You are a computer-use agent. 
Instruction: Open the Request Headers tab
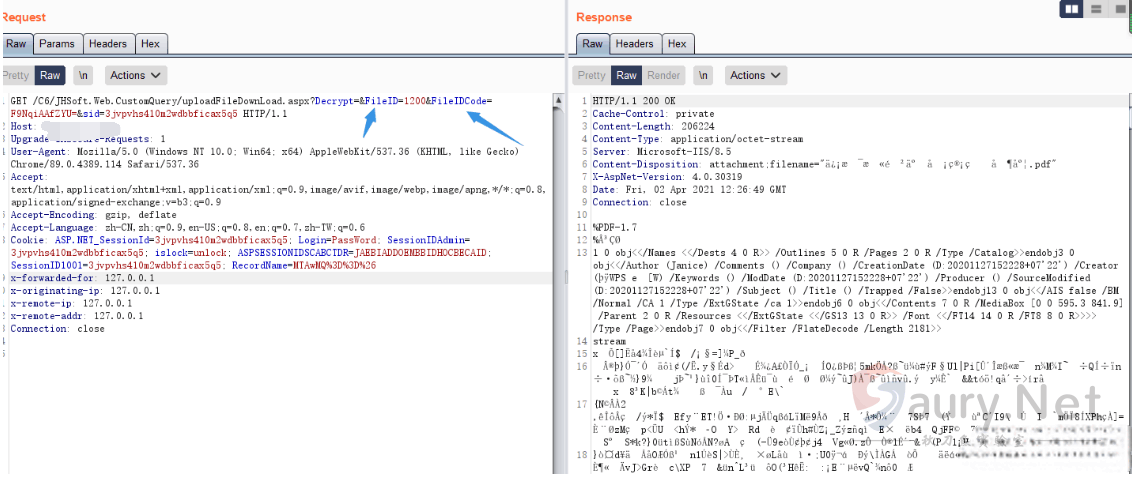[x=107, y=44]
